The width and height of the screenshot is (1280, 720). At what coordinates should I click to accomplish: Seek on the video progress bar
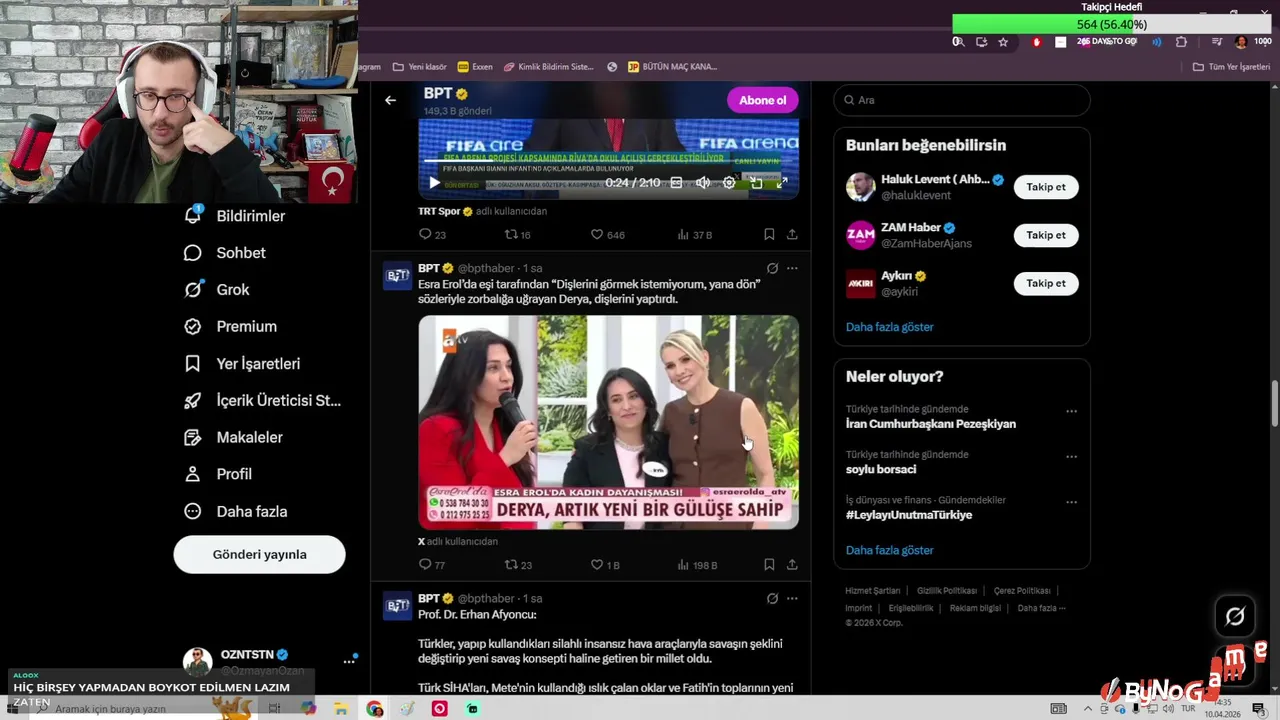point(608,160)
